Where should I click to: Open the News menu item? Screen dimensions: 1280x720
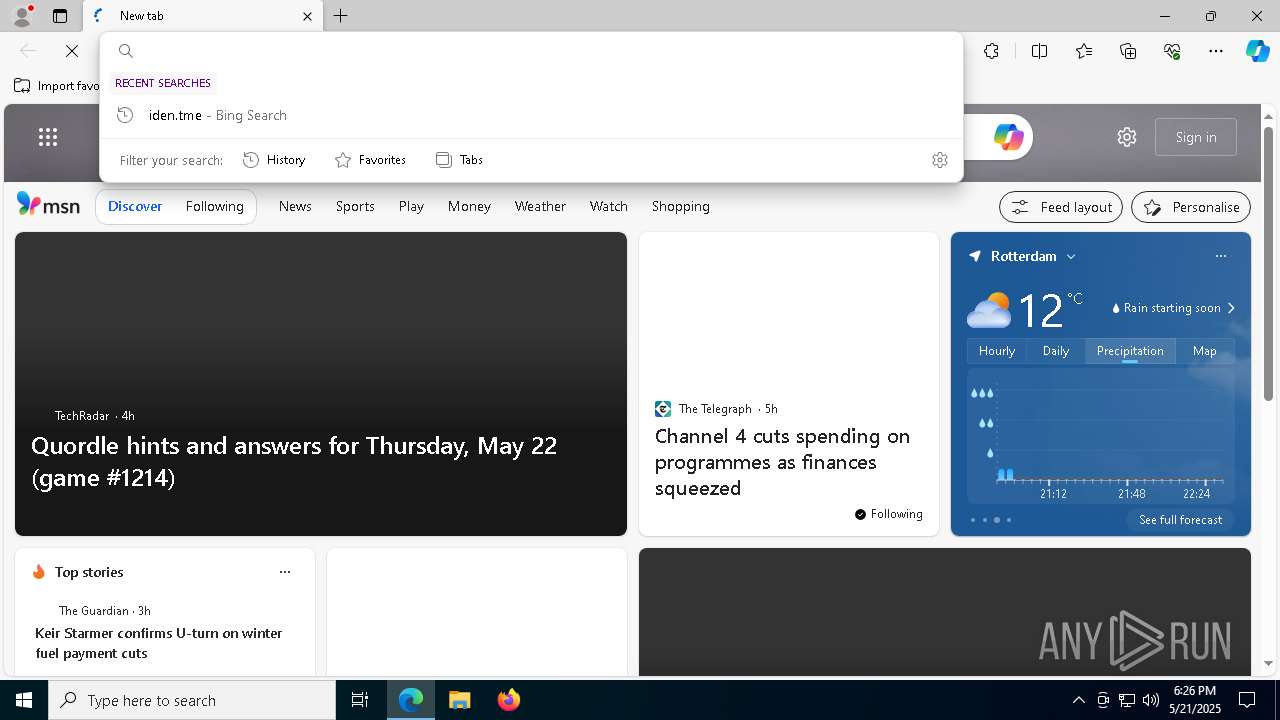coord(295,206)
